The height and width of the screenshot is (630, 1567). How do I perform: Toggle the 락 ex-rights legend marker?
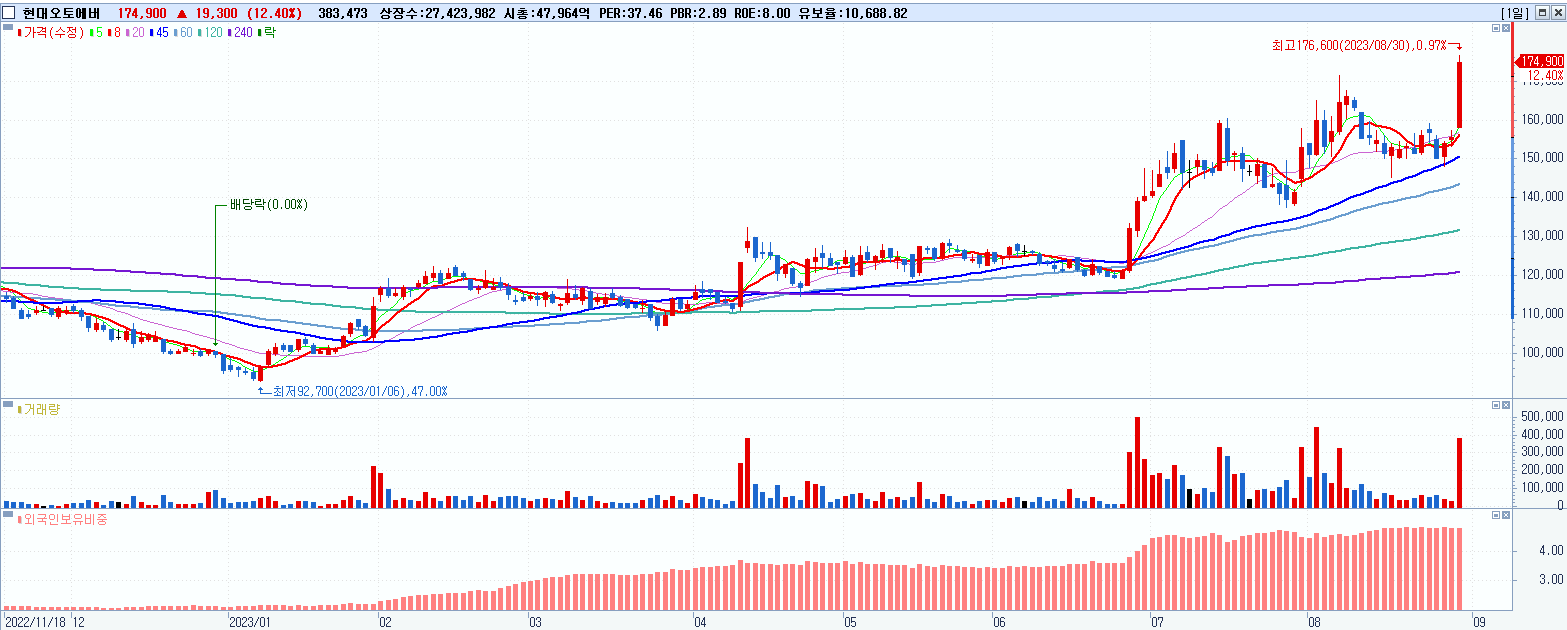point(267,33)
